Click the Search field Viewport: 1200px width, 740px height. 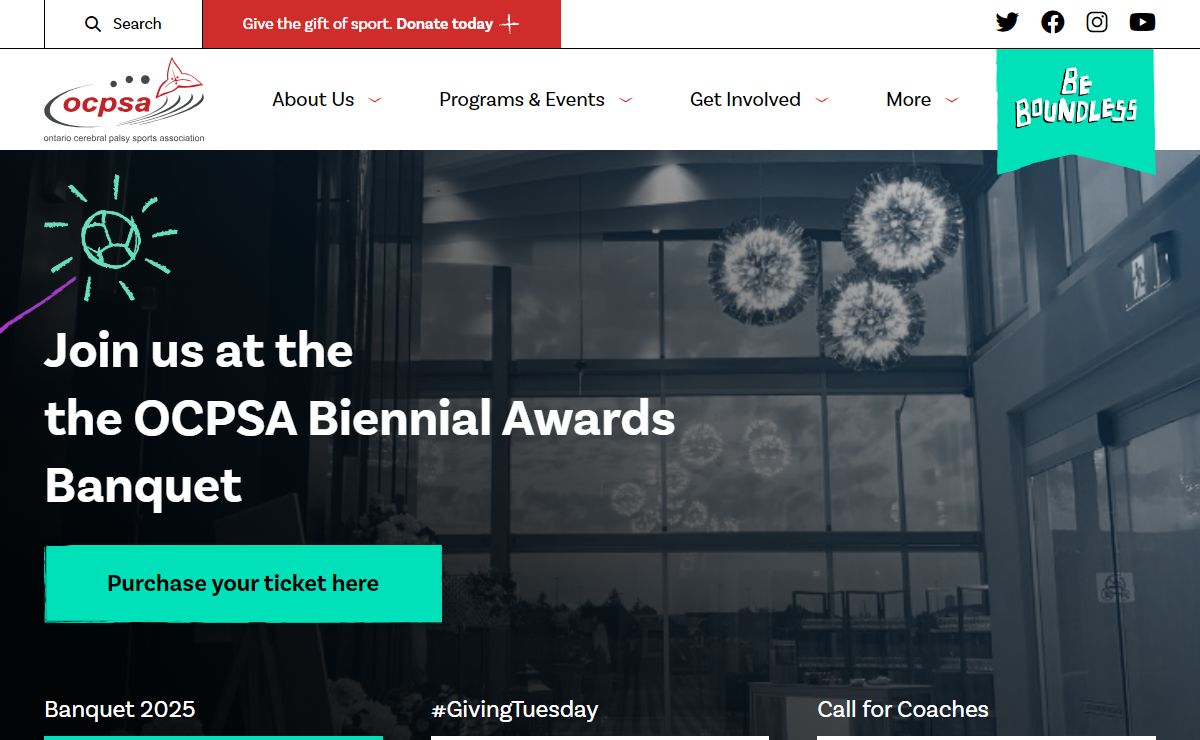(137, 24)
